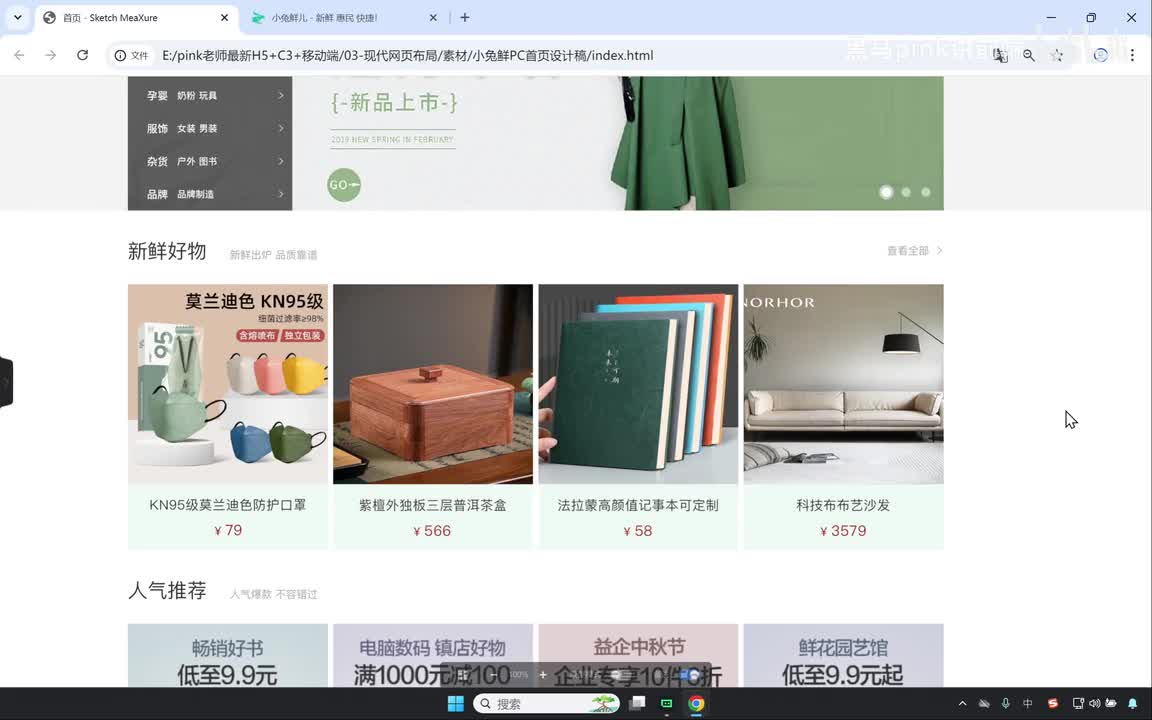This screenshot has width=1152, height=720.
Task: Open a new tab with the plus button
Action: coord(464,18)
